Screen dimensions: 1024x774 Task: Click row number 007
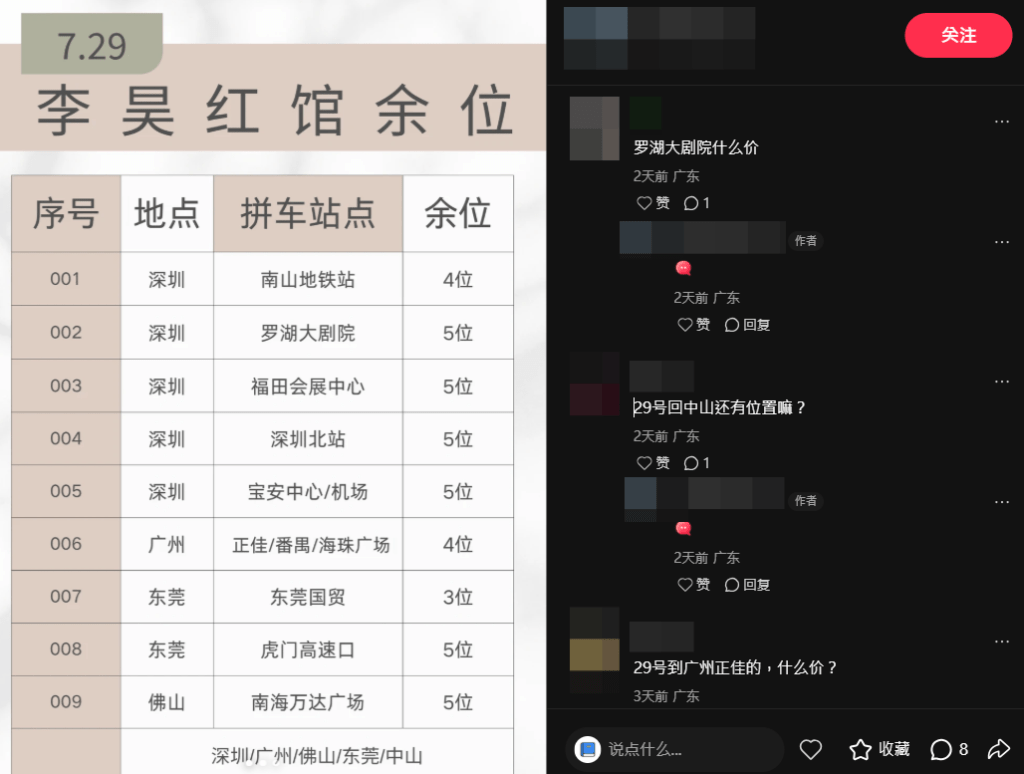pos(65,596)
